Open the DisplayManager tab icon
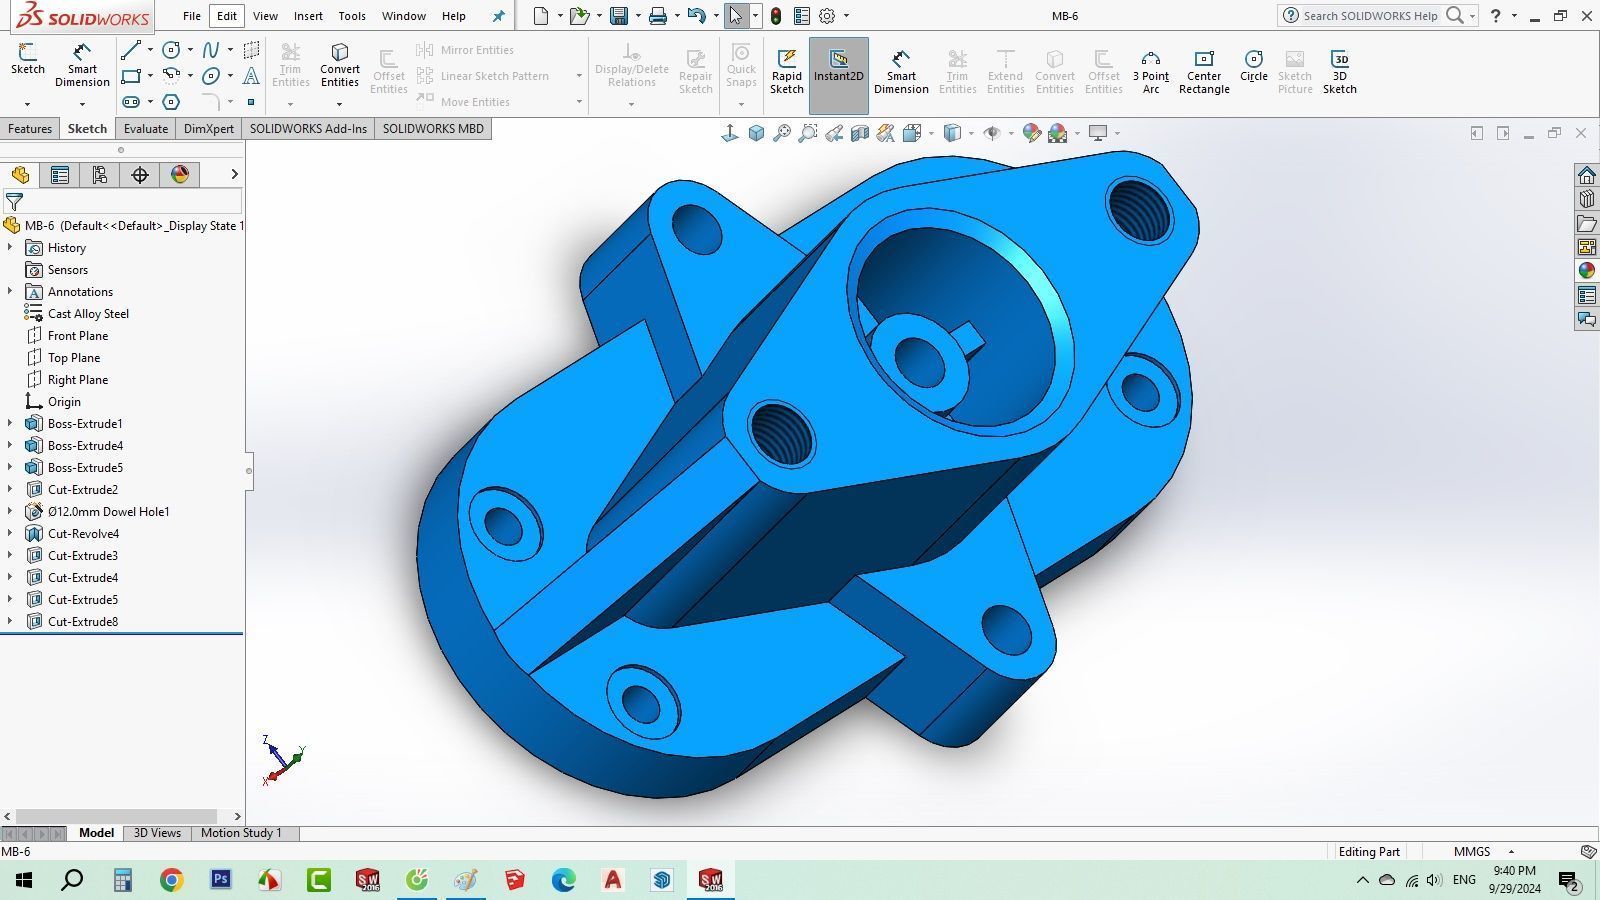This screenshot has width=1600, height=900. (x=180, y=175)
